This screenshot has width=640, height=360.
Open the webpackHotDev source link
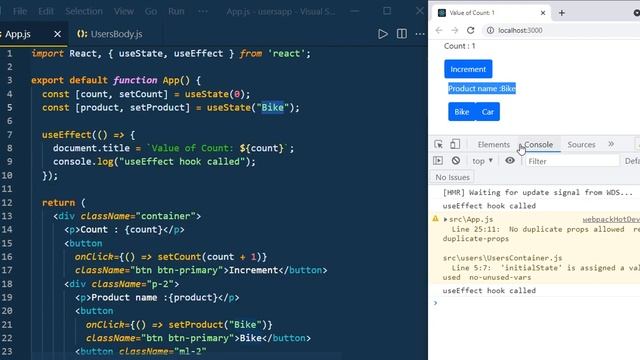(611, 220)
